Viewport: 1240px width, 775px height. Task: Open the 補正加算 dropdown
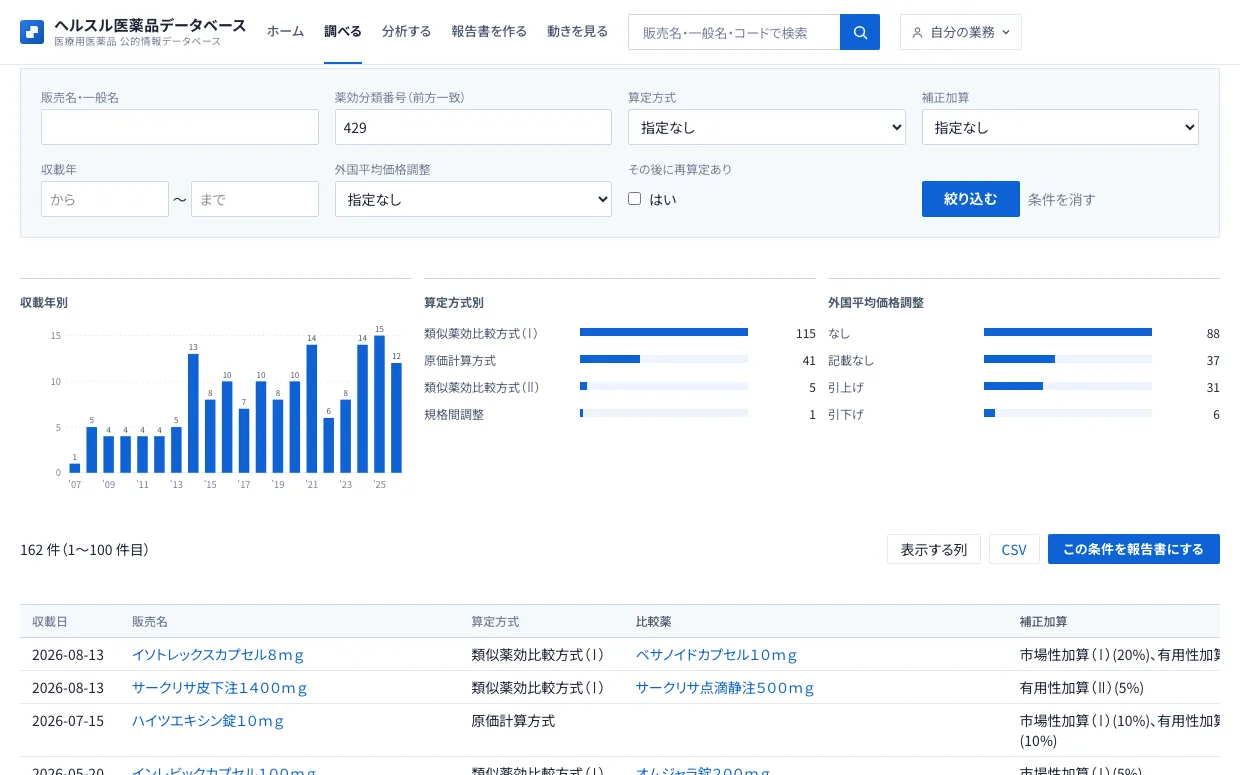pyautogui.click(x=1060, y=127)
